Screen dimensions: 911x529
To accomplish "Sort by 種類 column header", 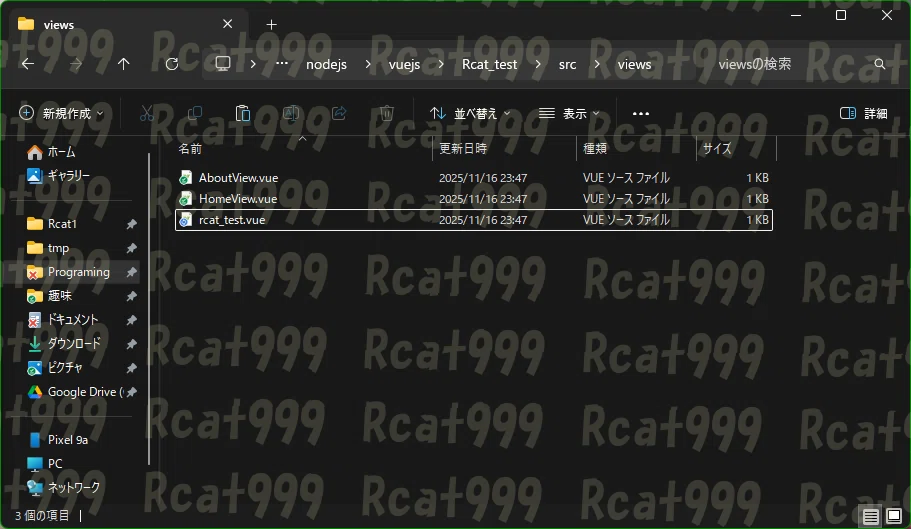I will tap(636, 149).
